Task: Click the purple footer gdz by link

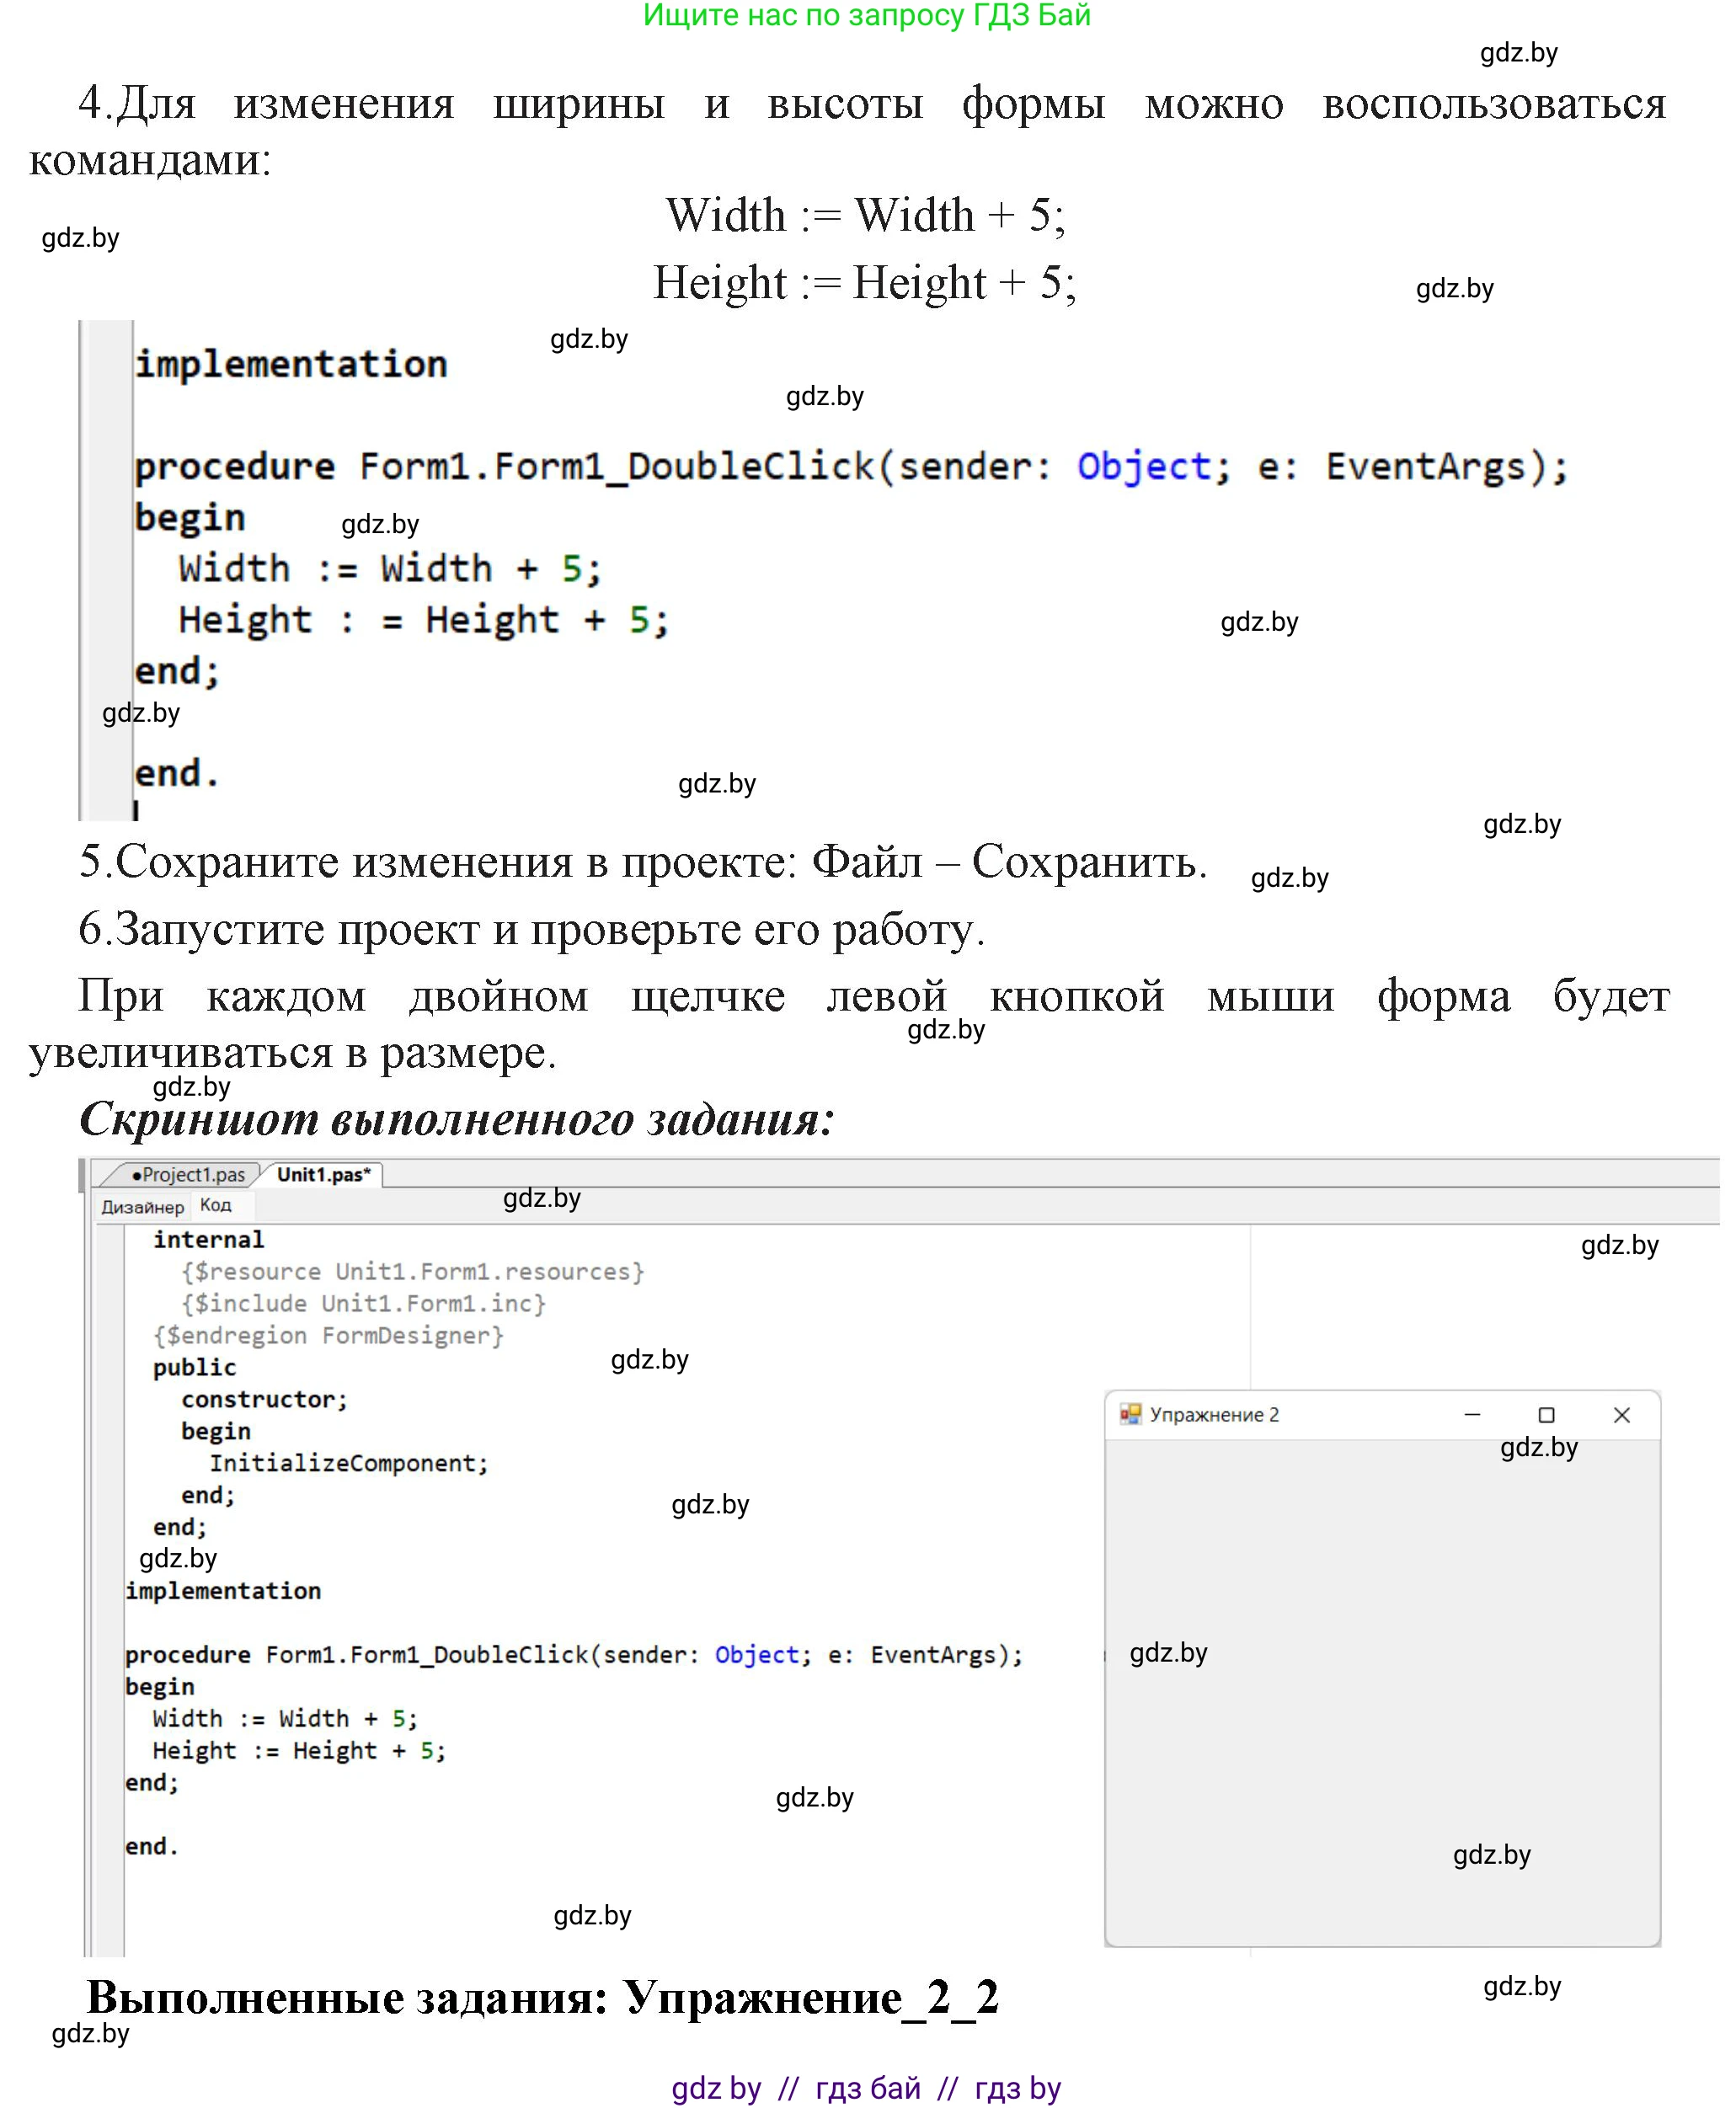Action: point(716,2088)
